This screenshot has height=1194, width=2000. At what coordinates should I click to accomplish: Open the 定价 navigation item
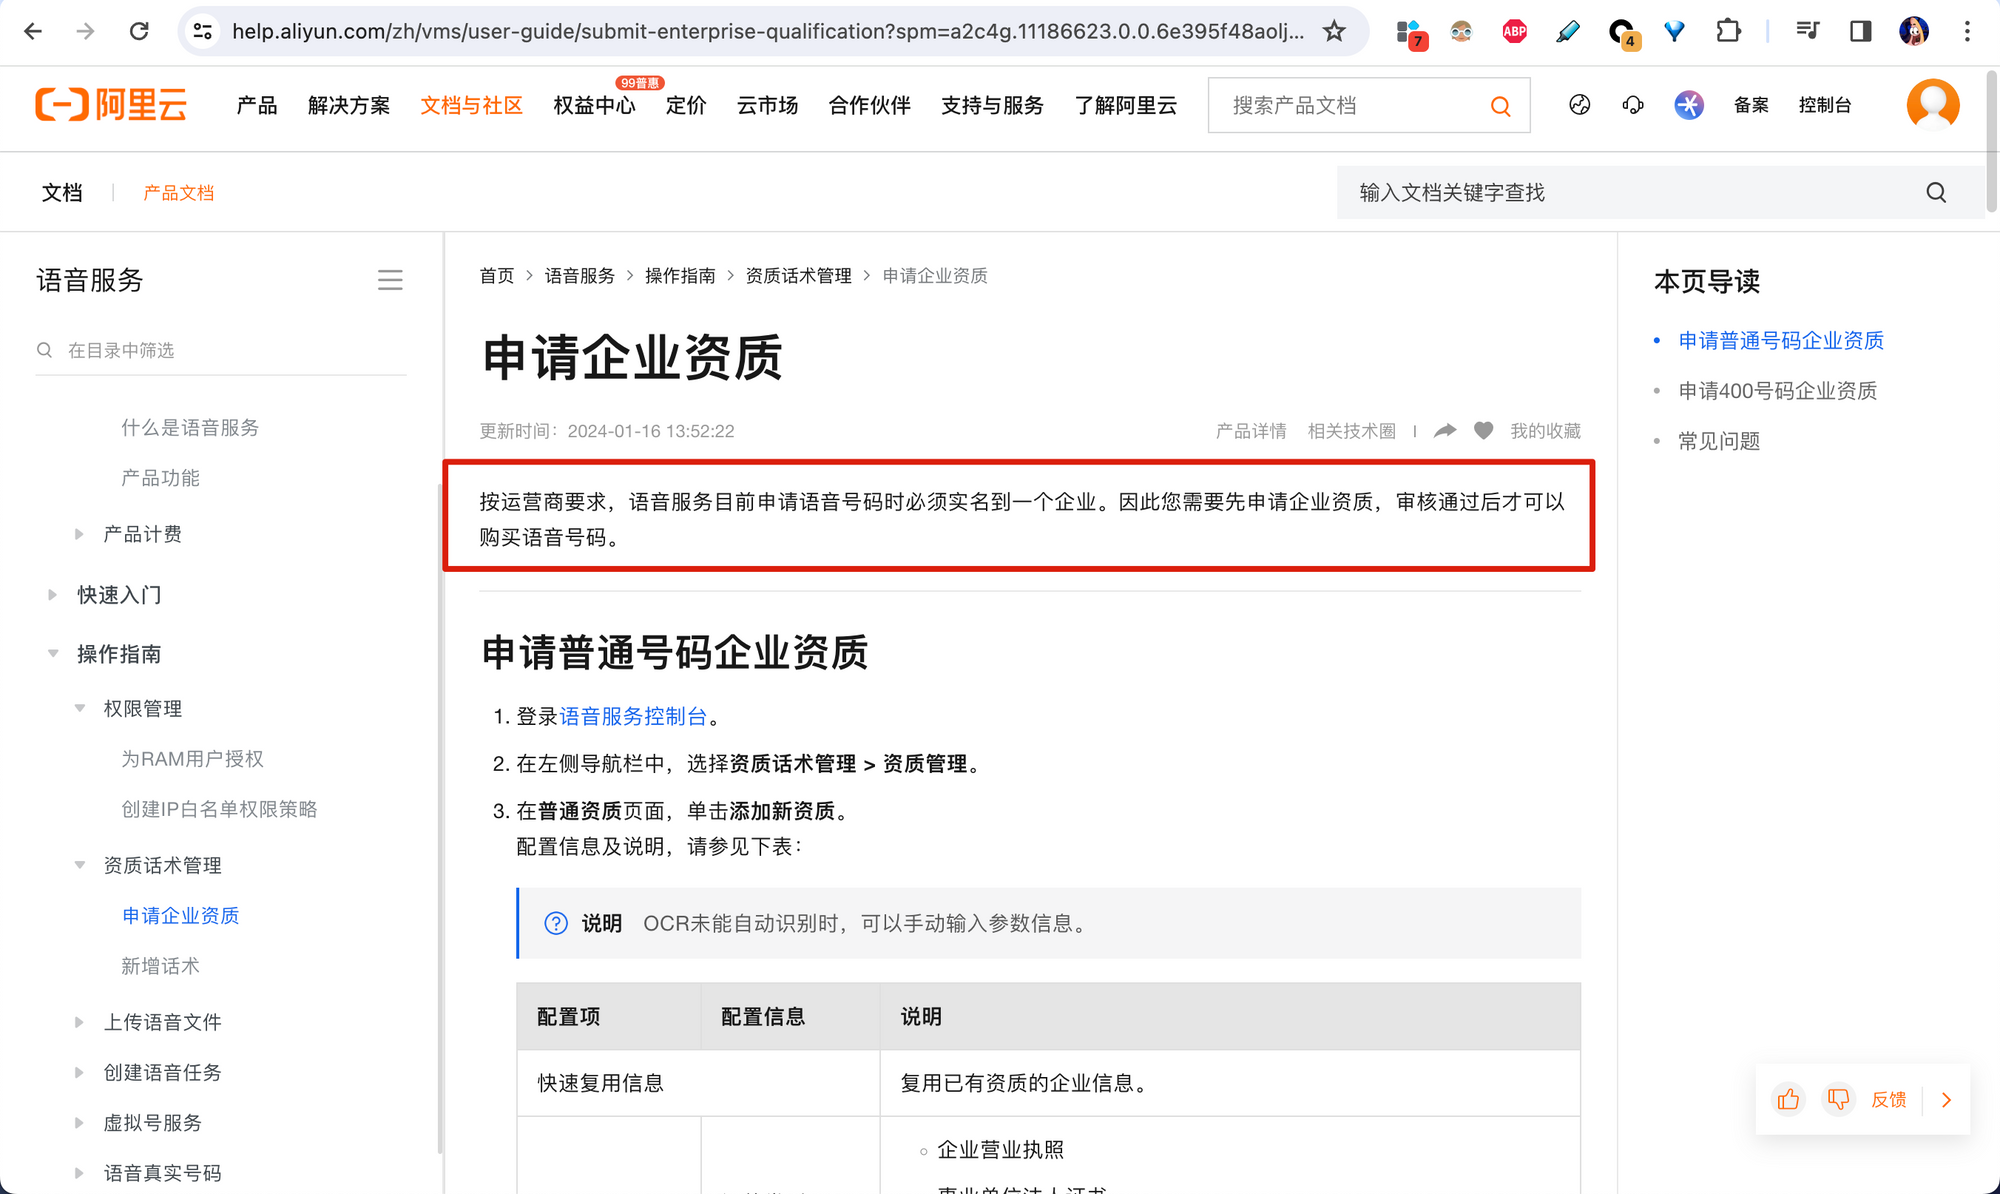[686, 106]
